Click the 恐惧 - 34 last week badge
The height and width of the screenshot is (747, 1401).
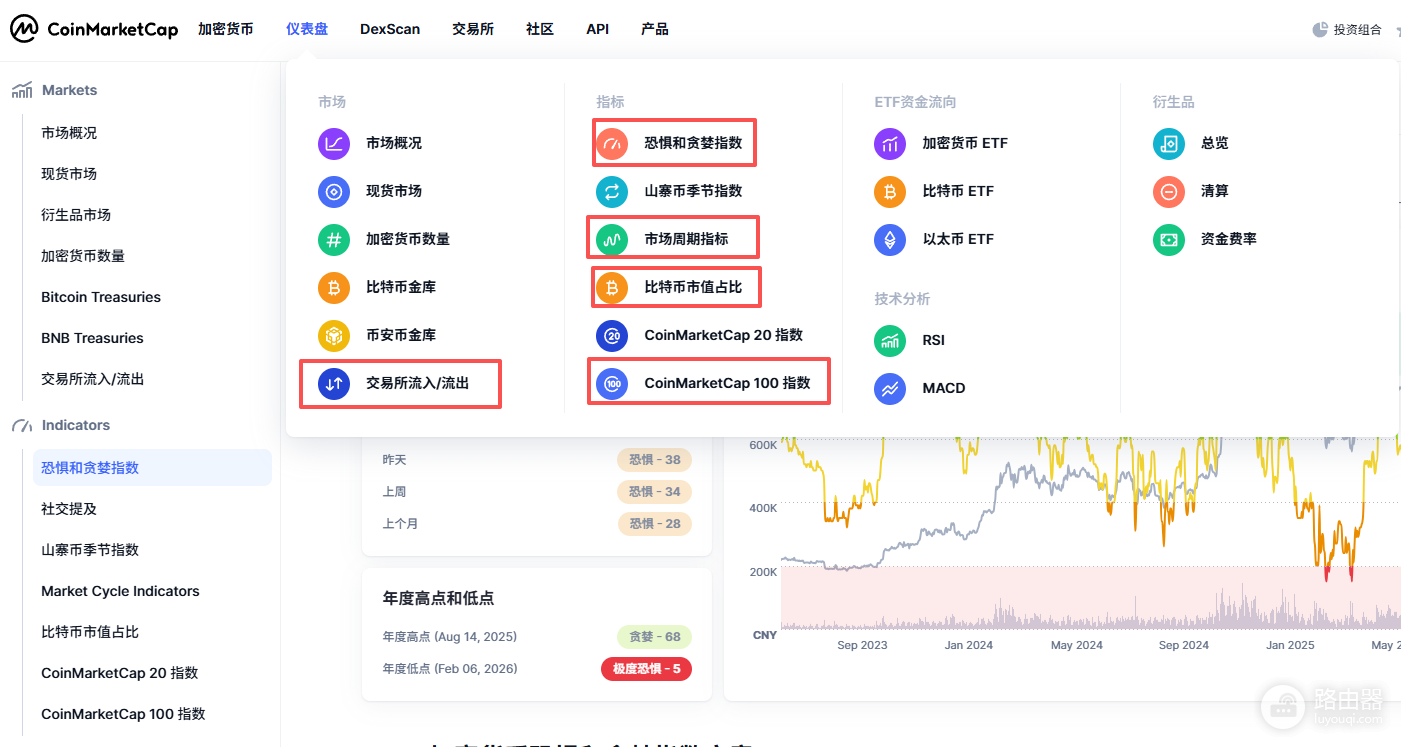point(654,492)
